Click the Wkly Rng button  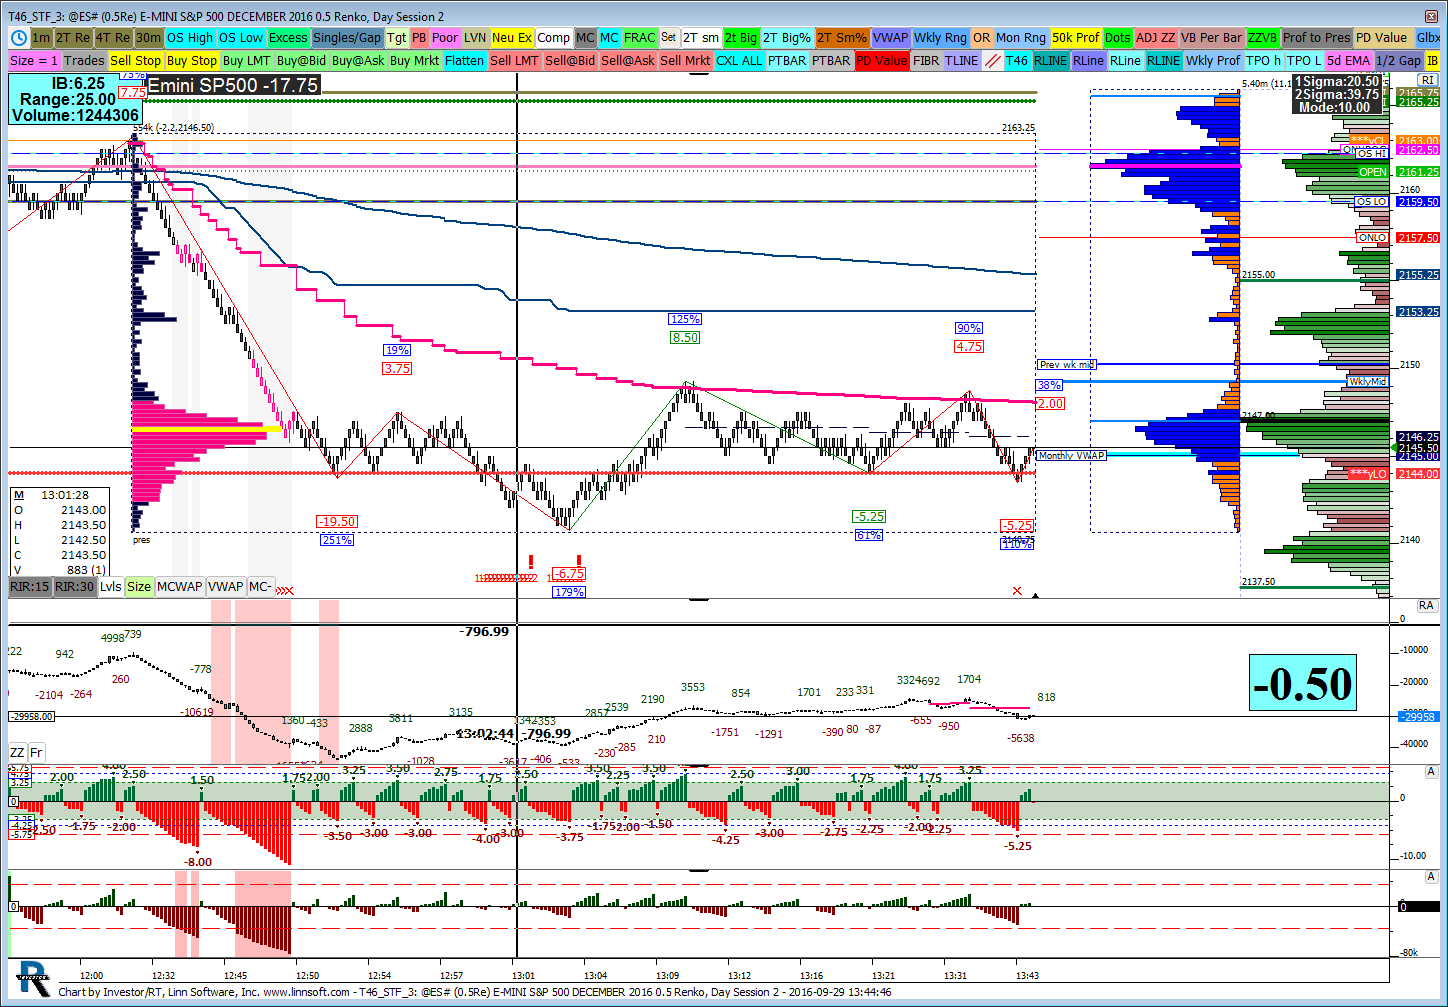coord(941,38)
